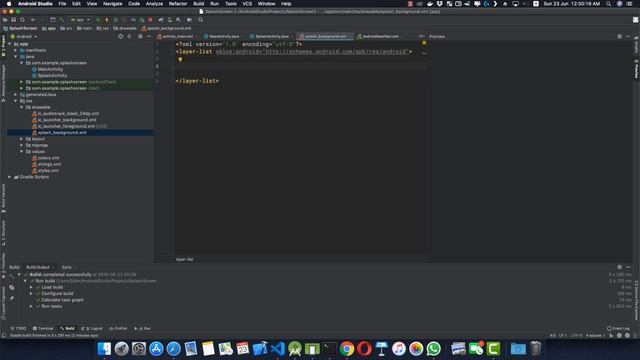Open Chrome from the Dock
Image resolution: width=640 pixels, height=360 pixels.
tap(347, 349)
